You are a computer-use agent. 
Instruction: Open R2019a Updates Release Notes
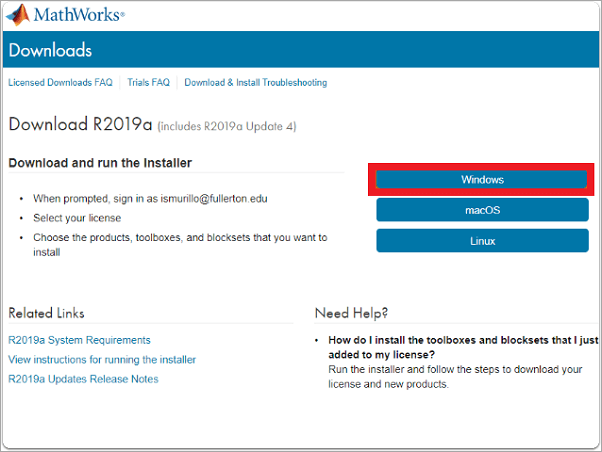point(83,379)
